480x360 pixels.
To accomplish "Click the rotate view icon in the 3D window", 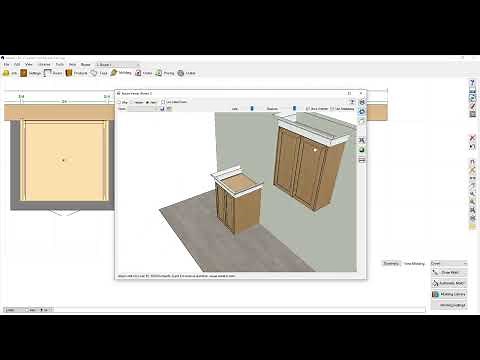I will (x=362, y=112).
